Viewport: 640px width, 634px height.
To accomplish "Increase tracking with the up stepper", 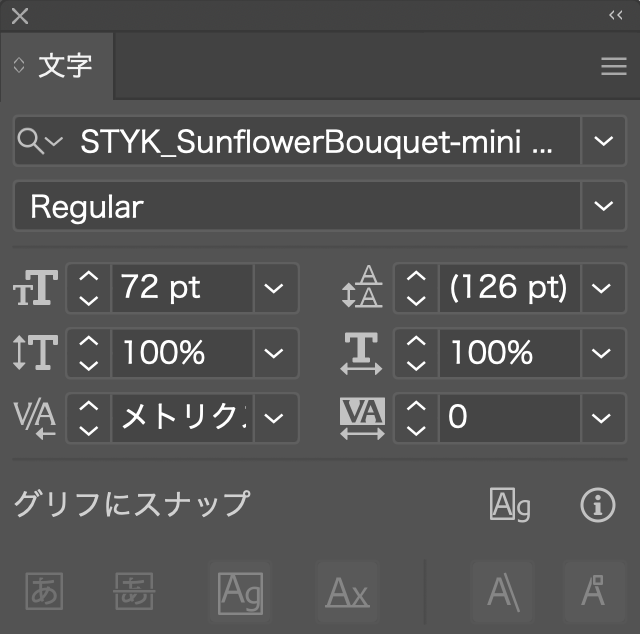I will 416,406.
